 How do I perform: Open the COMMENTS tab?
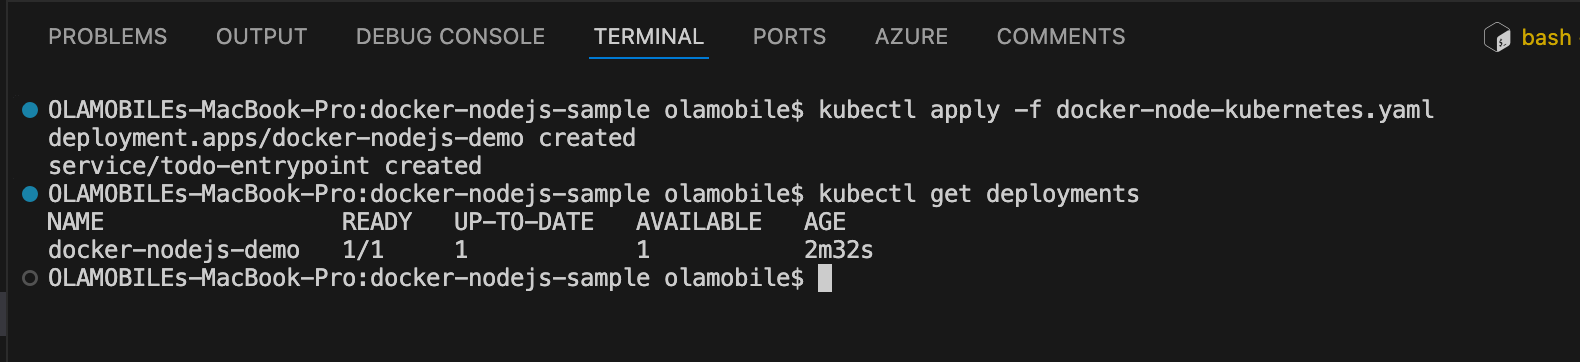(1061, 37)
